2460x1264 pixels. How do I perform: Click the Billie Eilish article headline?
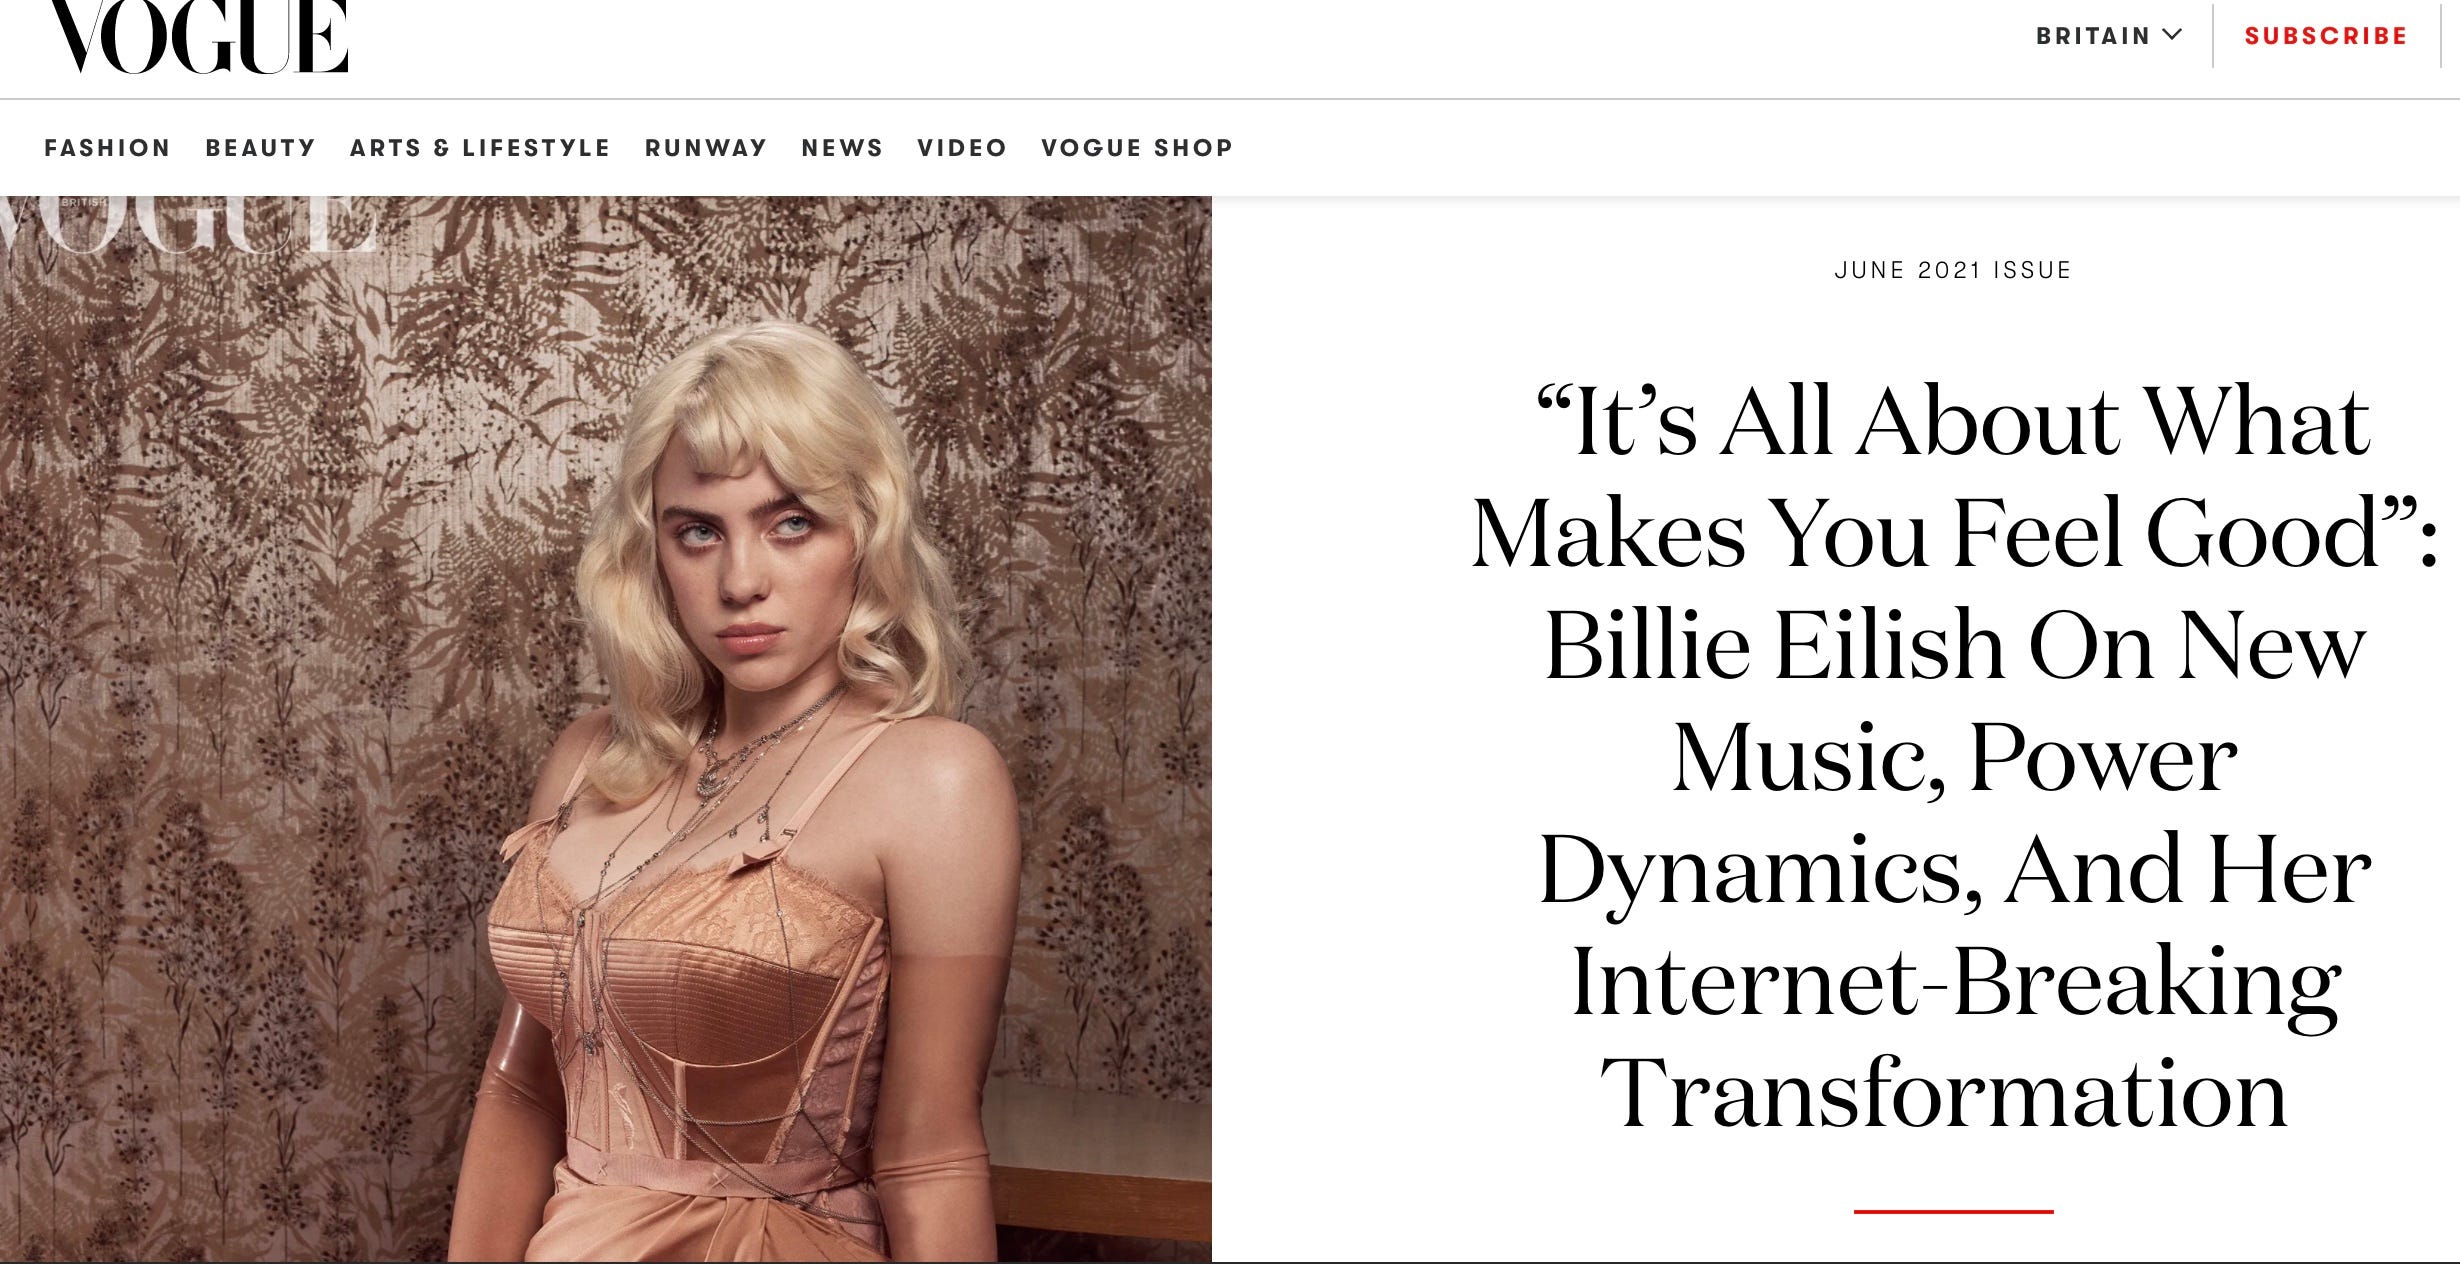click(1953, 757)
